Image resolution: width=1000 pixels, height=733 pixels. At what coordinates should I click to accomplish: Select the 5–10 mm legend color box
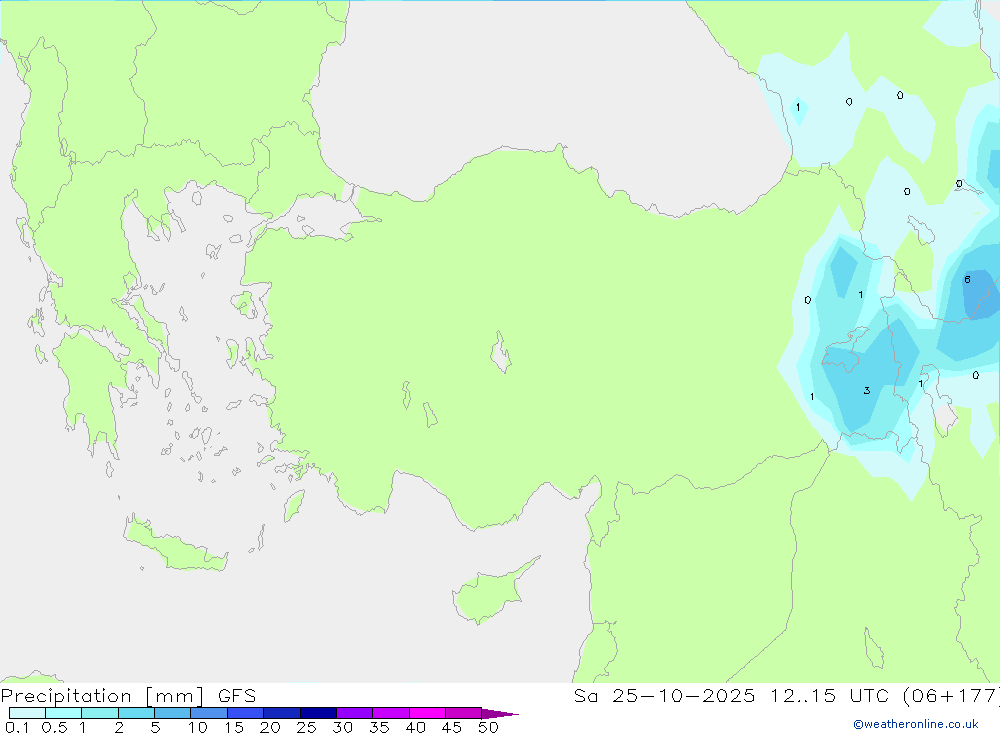(x=173, y=713)
